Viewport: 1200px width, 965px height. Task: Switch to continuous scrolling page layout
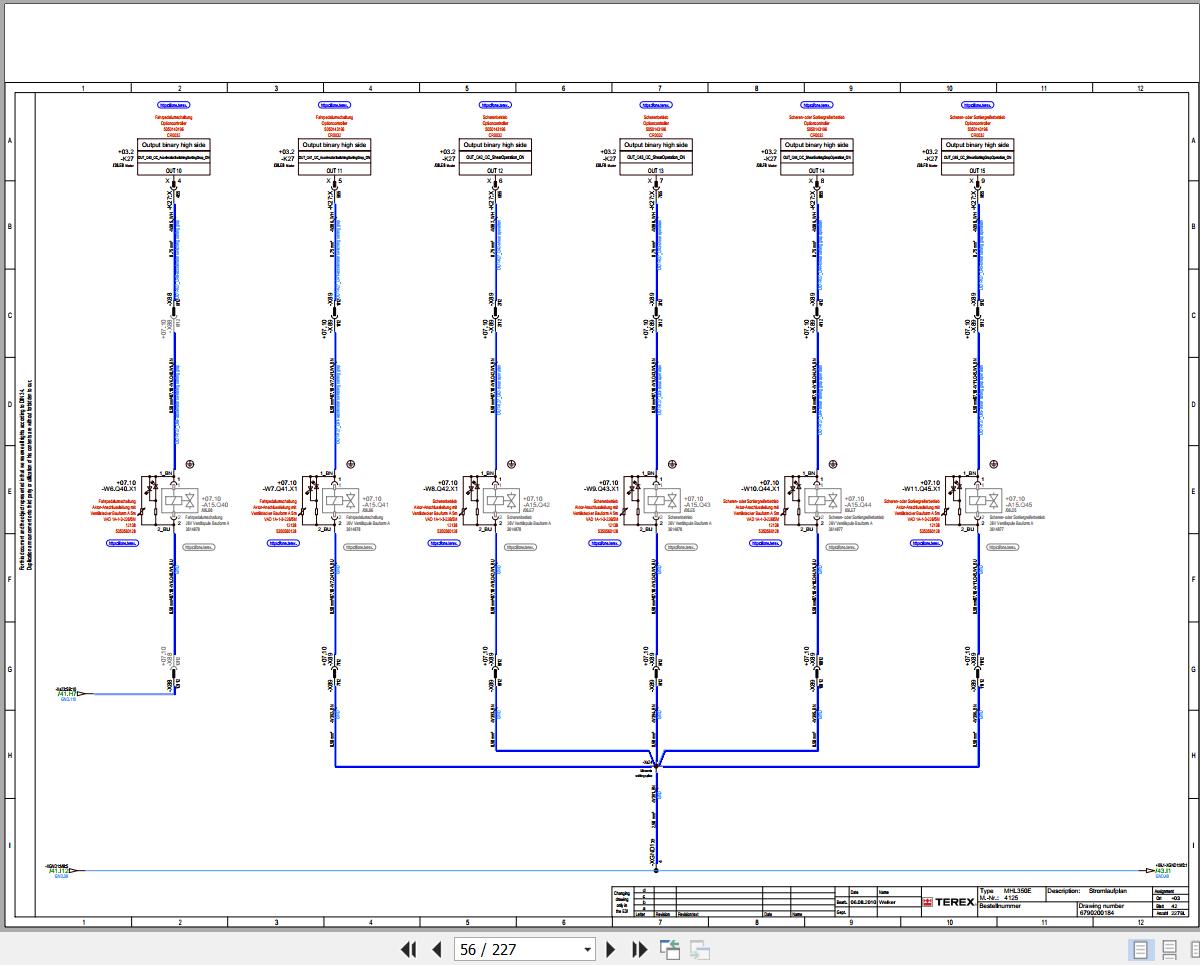click(x=1168, y=949)
